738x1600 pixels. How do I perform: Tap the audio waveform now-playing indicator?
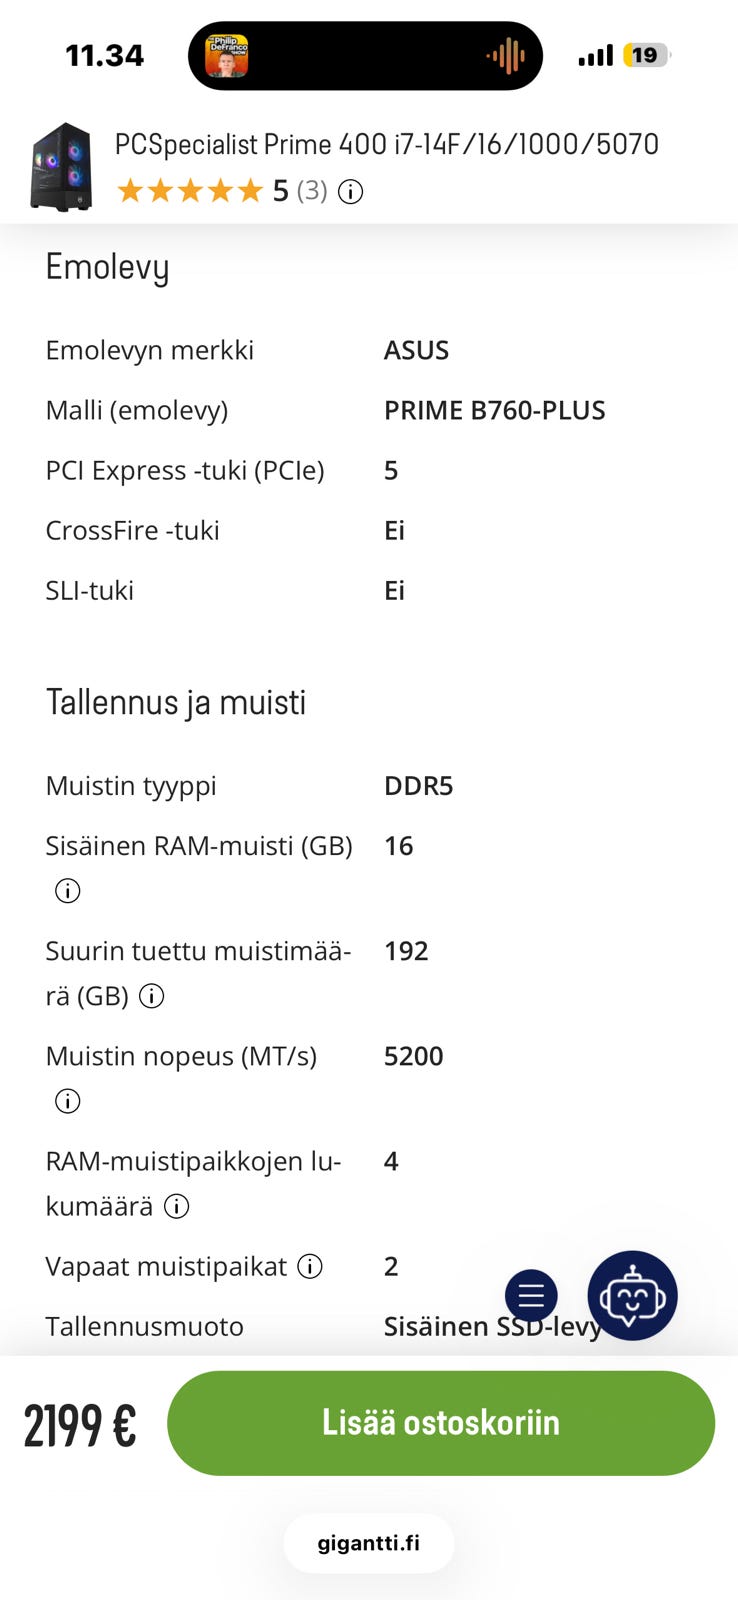(506, 56)
